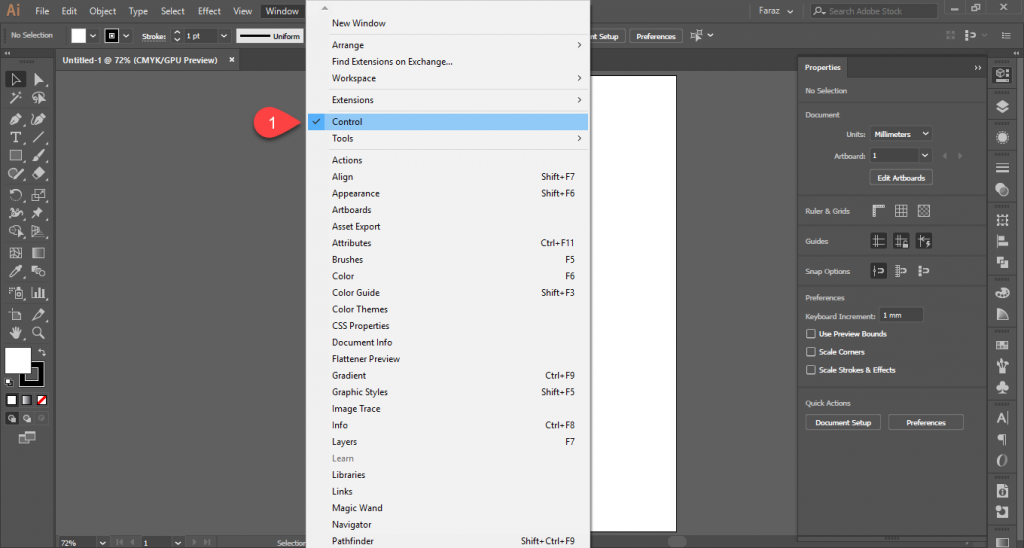The width and height of the screenshot is (1024, 548).
Task: Open the Effect menu in menu bar
Action: click(209, 11)
